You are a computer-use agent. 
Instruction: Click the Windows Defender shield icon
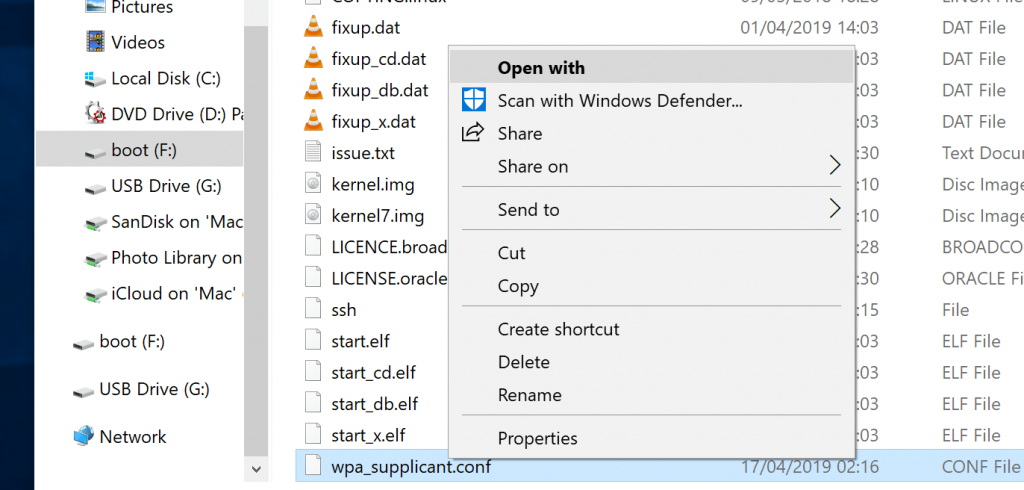click(x=473, y=100)
